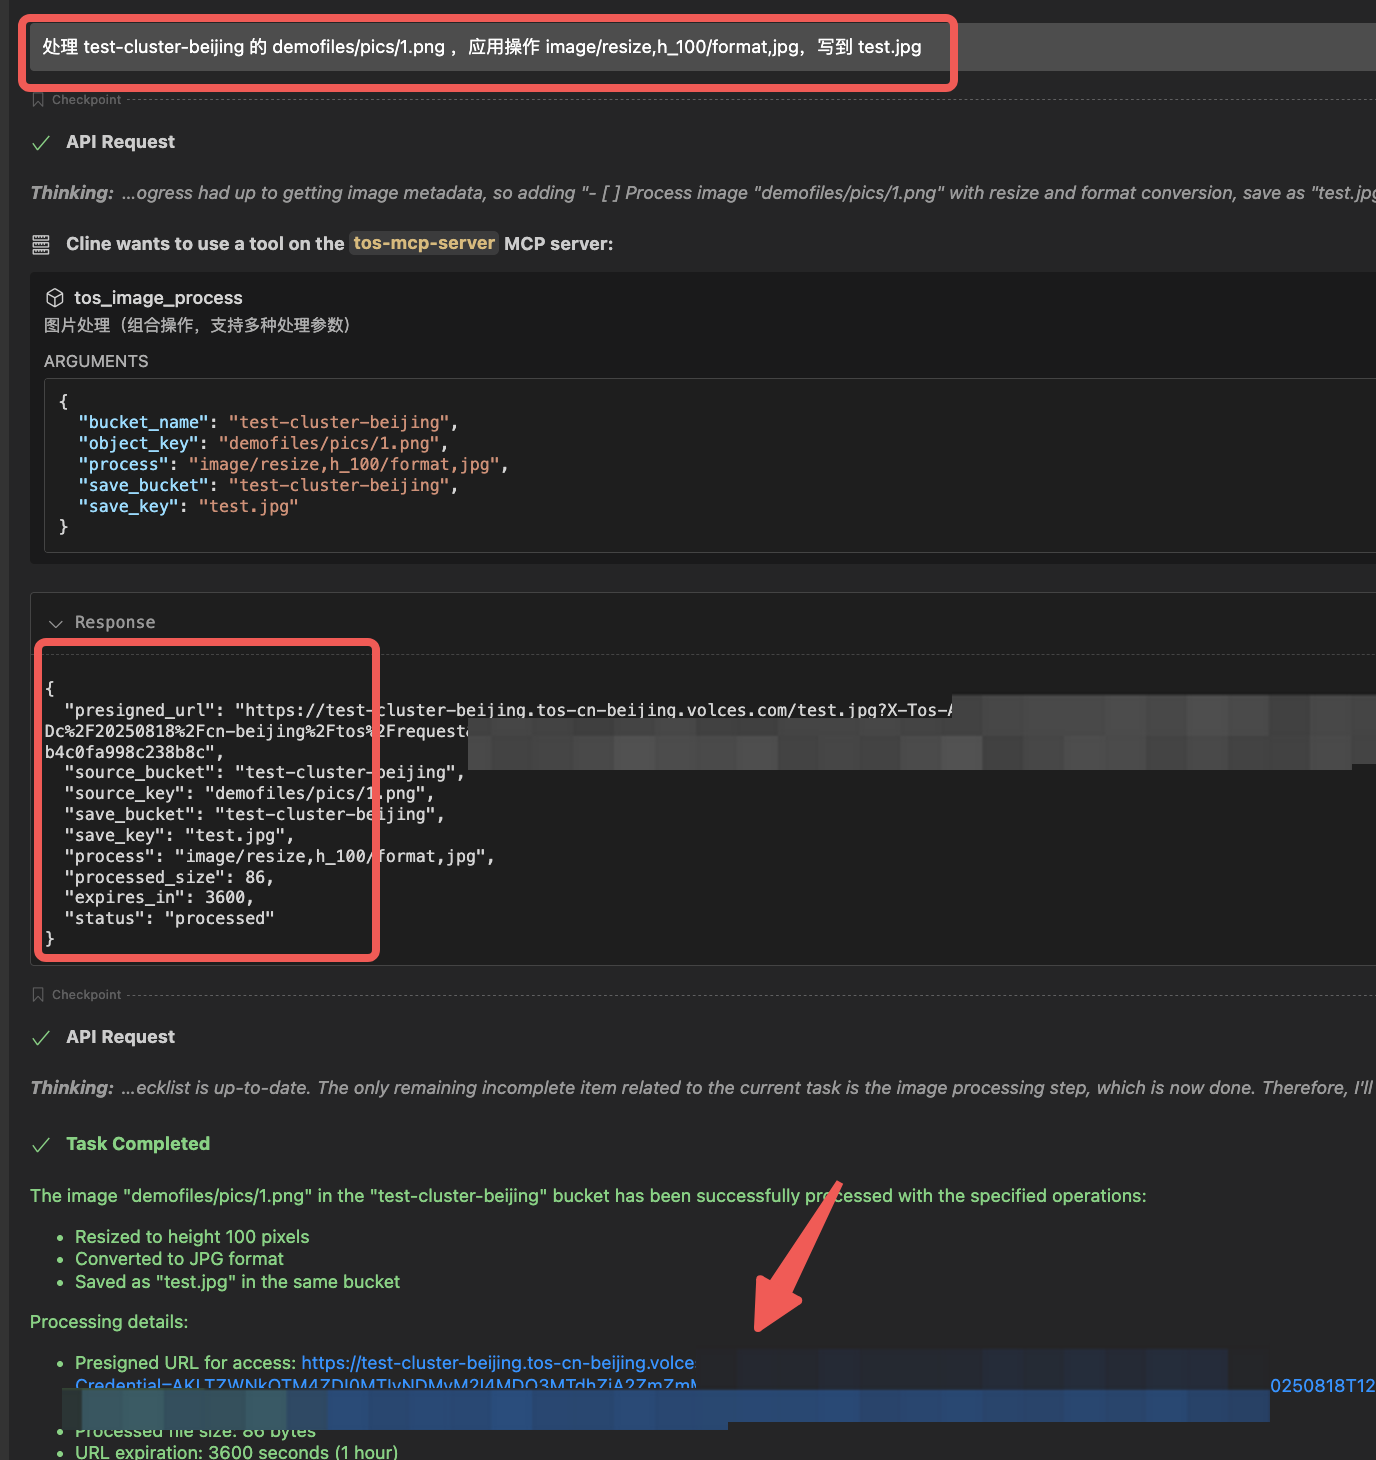
Task: Toggle the first API Request header
Action: pos(120,142)
